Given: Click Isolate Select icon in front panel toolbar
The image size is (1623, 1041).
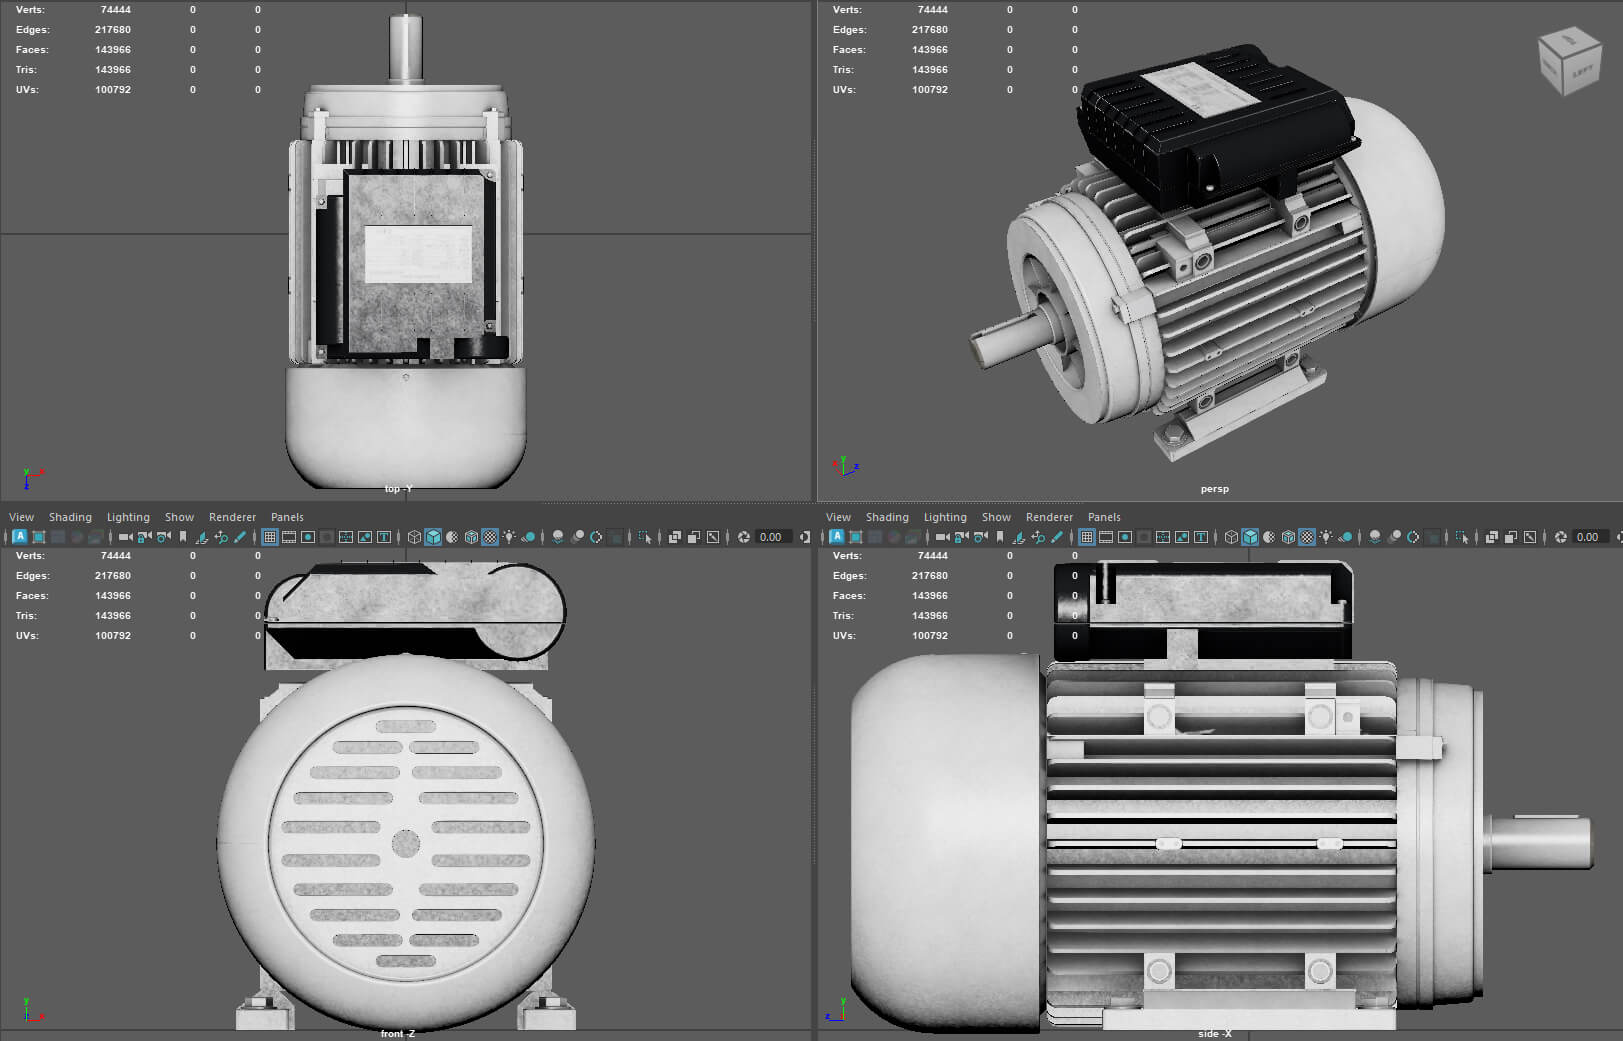Looking at the screenshot, I should click(x=645, y=537).
